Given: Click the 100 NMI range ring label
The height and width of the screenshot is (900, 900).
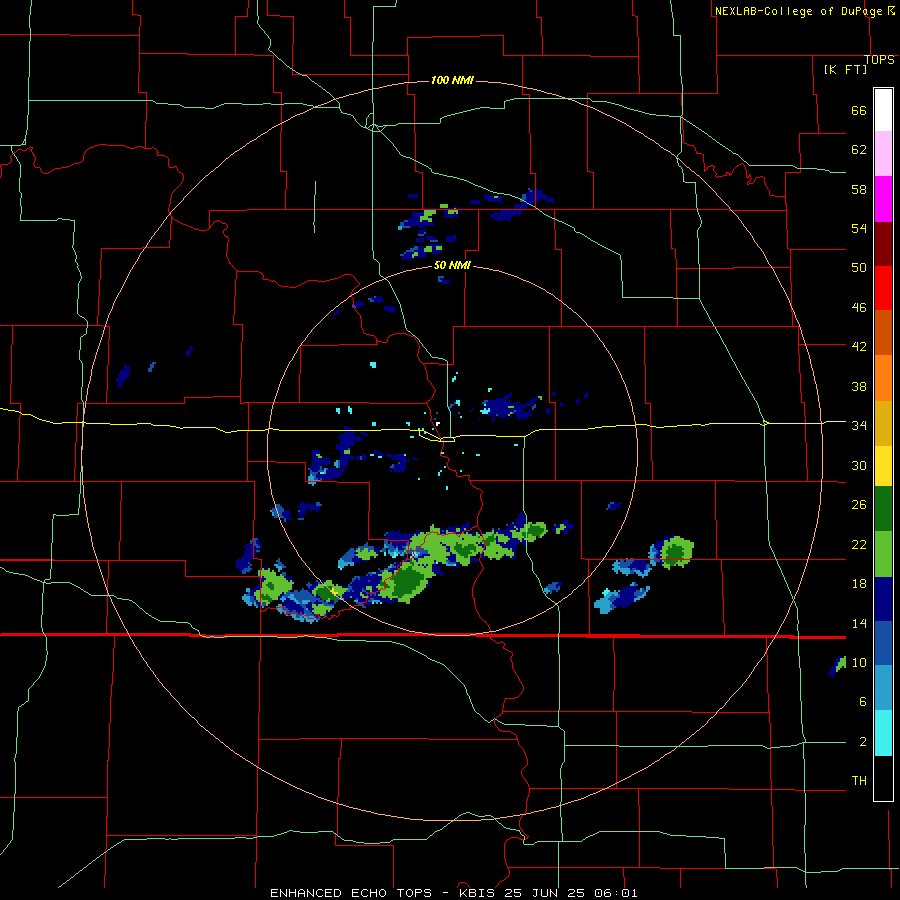Looking at the screenshot, I should click(x=452, y=80).
